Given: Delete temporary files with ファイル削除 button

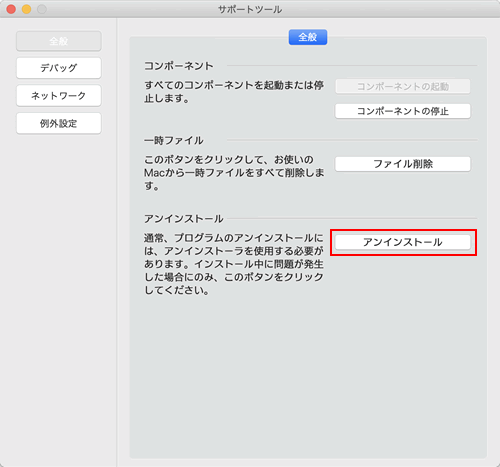Looking at the screenshot, I should [x=403, y=164].
